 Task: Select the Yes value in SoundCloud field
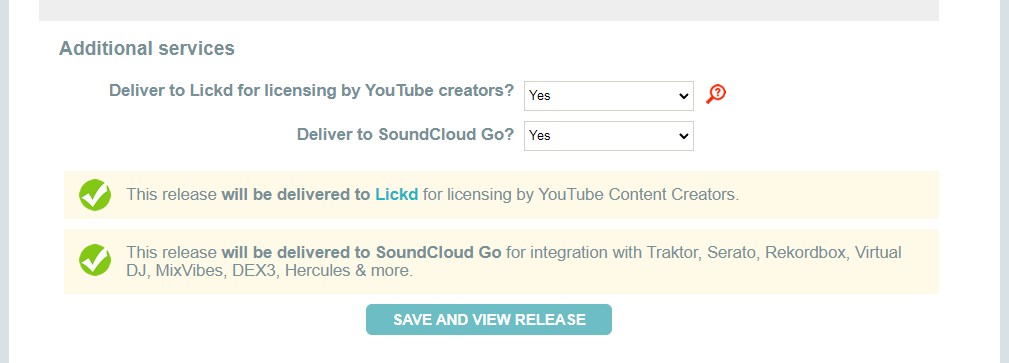point(539,136)
